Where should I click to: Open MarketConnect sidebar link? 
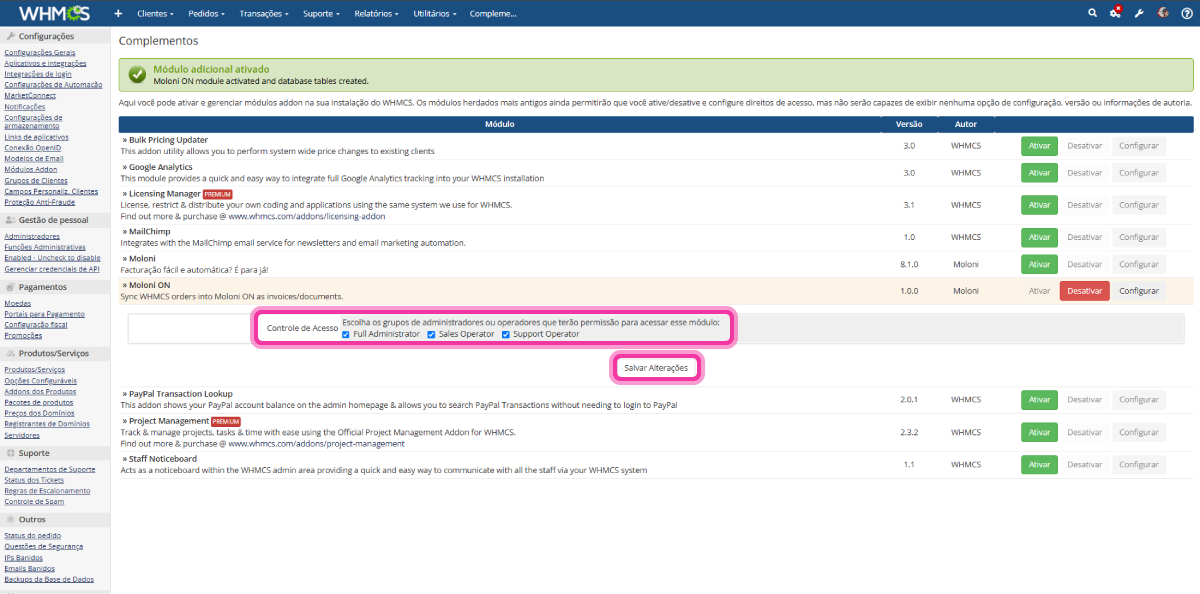(30, 96)
